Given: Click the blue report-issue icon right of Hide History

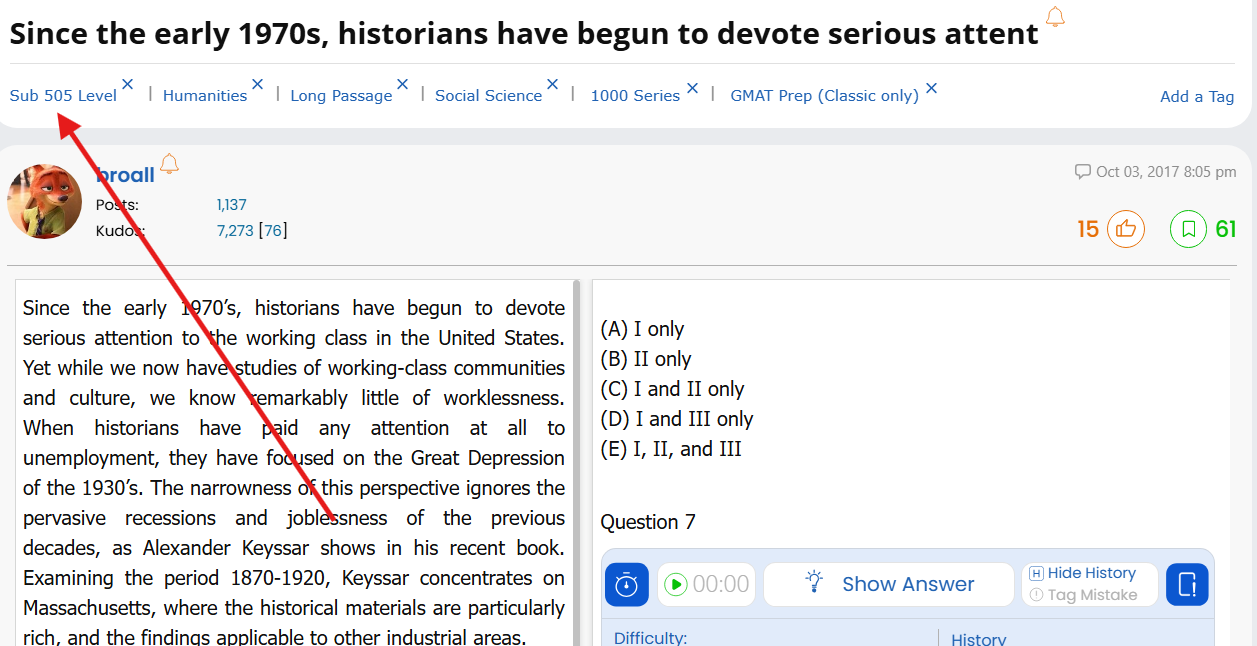Looking at the screenshot, I should 1187,584.
